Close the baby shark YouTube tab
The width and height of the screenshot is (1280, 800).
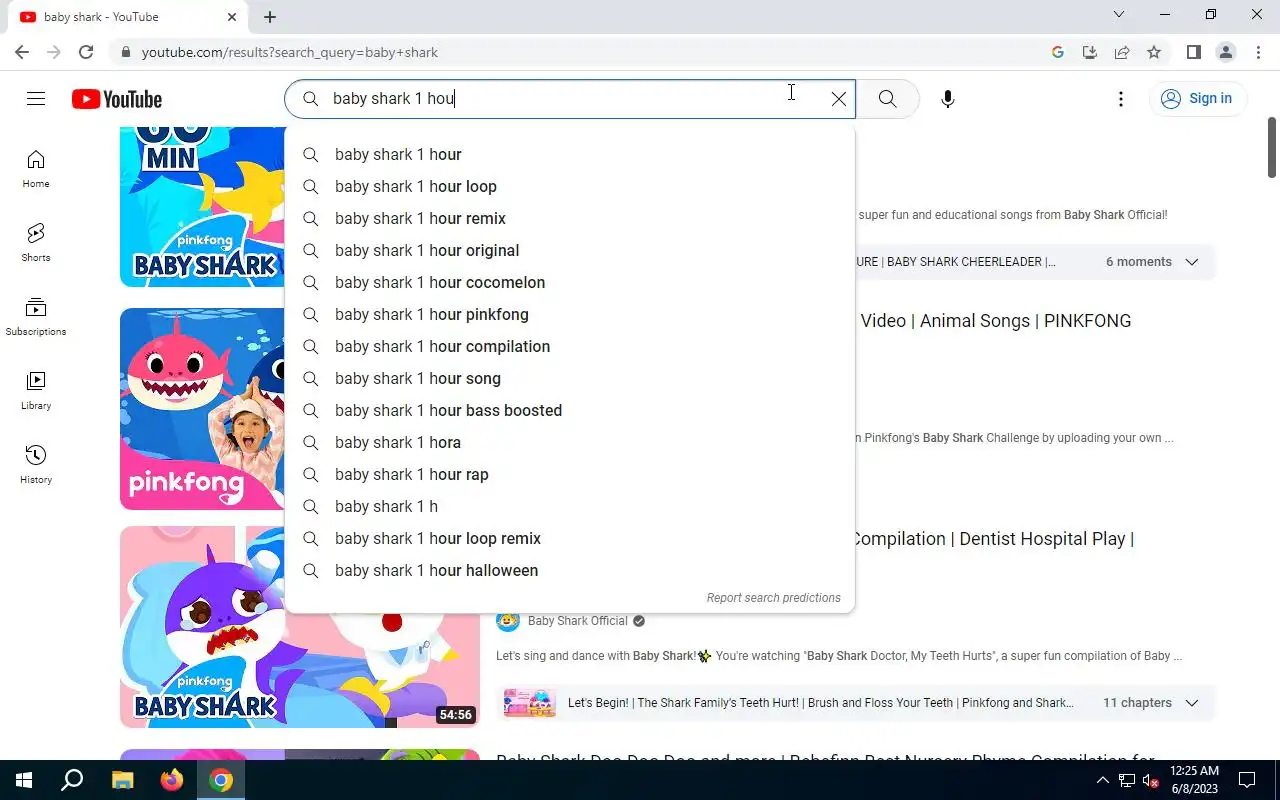pos(231,17)
